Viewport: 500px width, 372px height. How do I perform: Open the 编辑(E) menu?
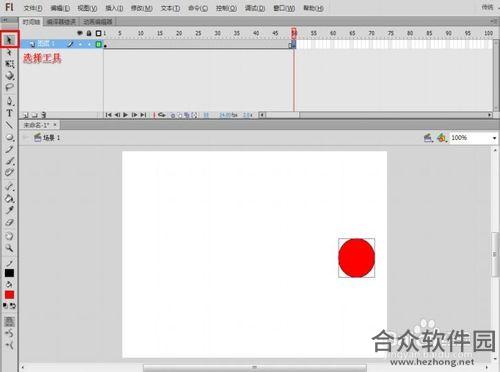tap(60, 8)
